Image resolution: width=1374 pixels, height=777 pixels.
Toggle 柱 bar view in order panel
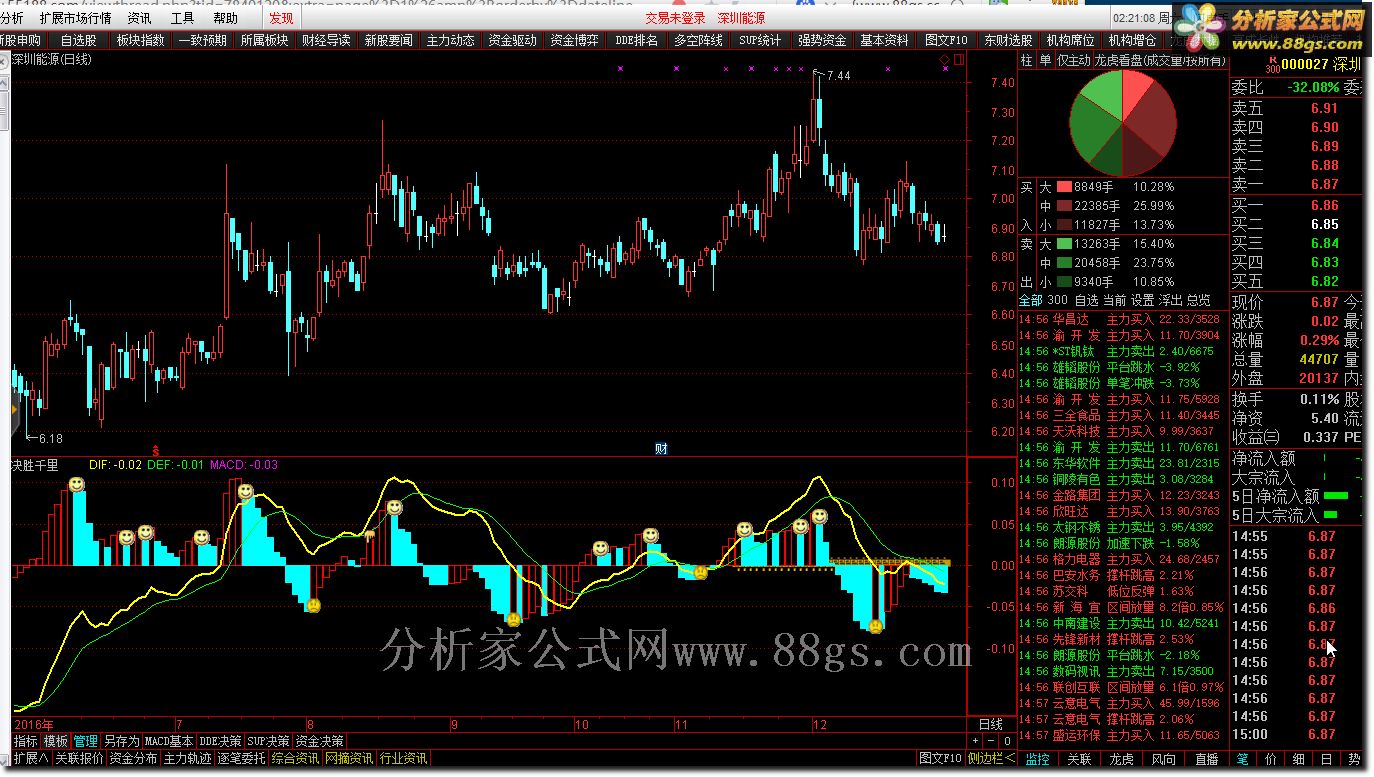click(x=1027, y=60)
